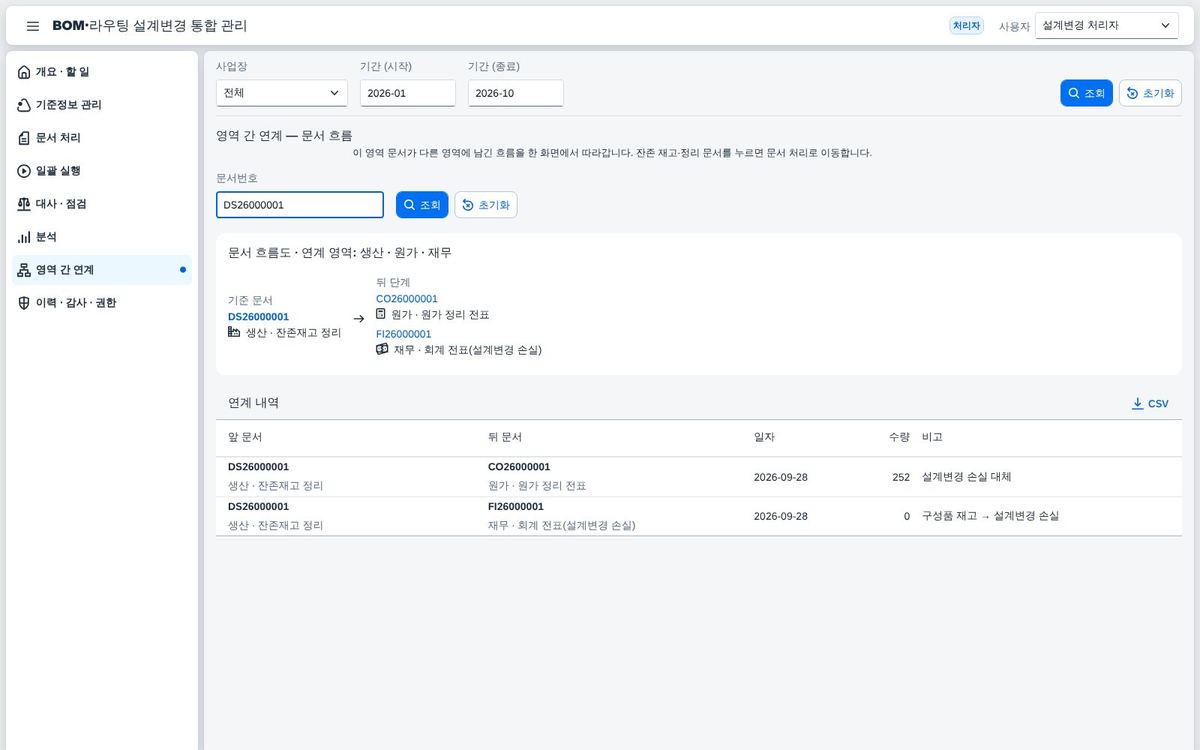Click the 앞 문서 column header
This screenshot has width=1200, height=750.
pyautogui.click(x=245, y=438)
